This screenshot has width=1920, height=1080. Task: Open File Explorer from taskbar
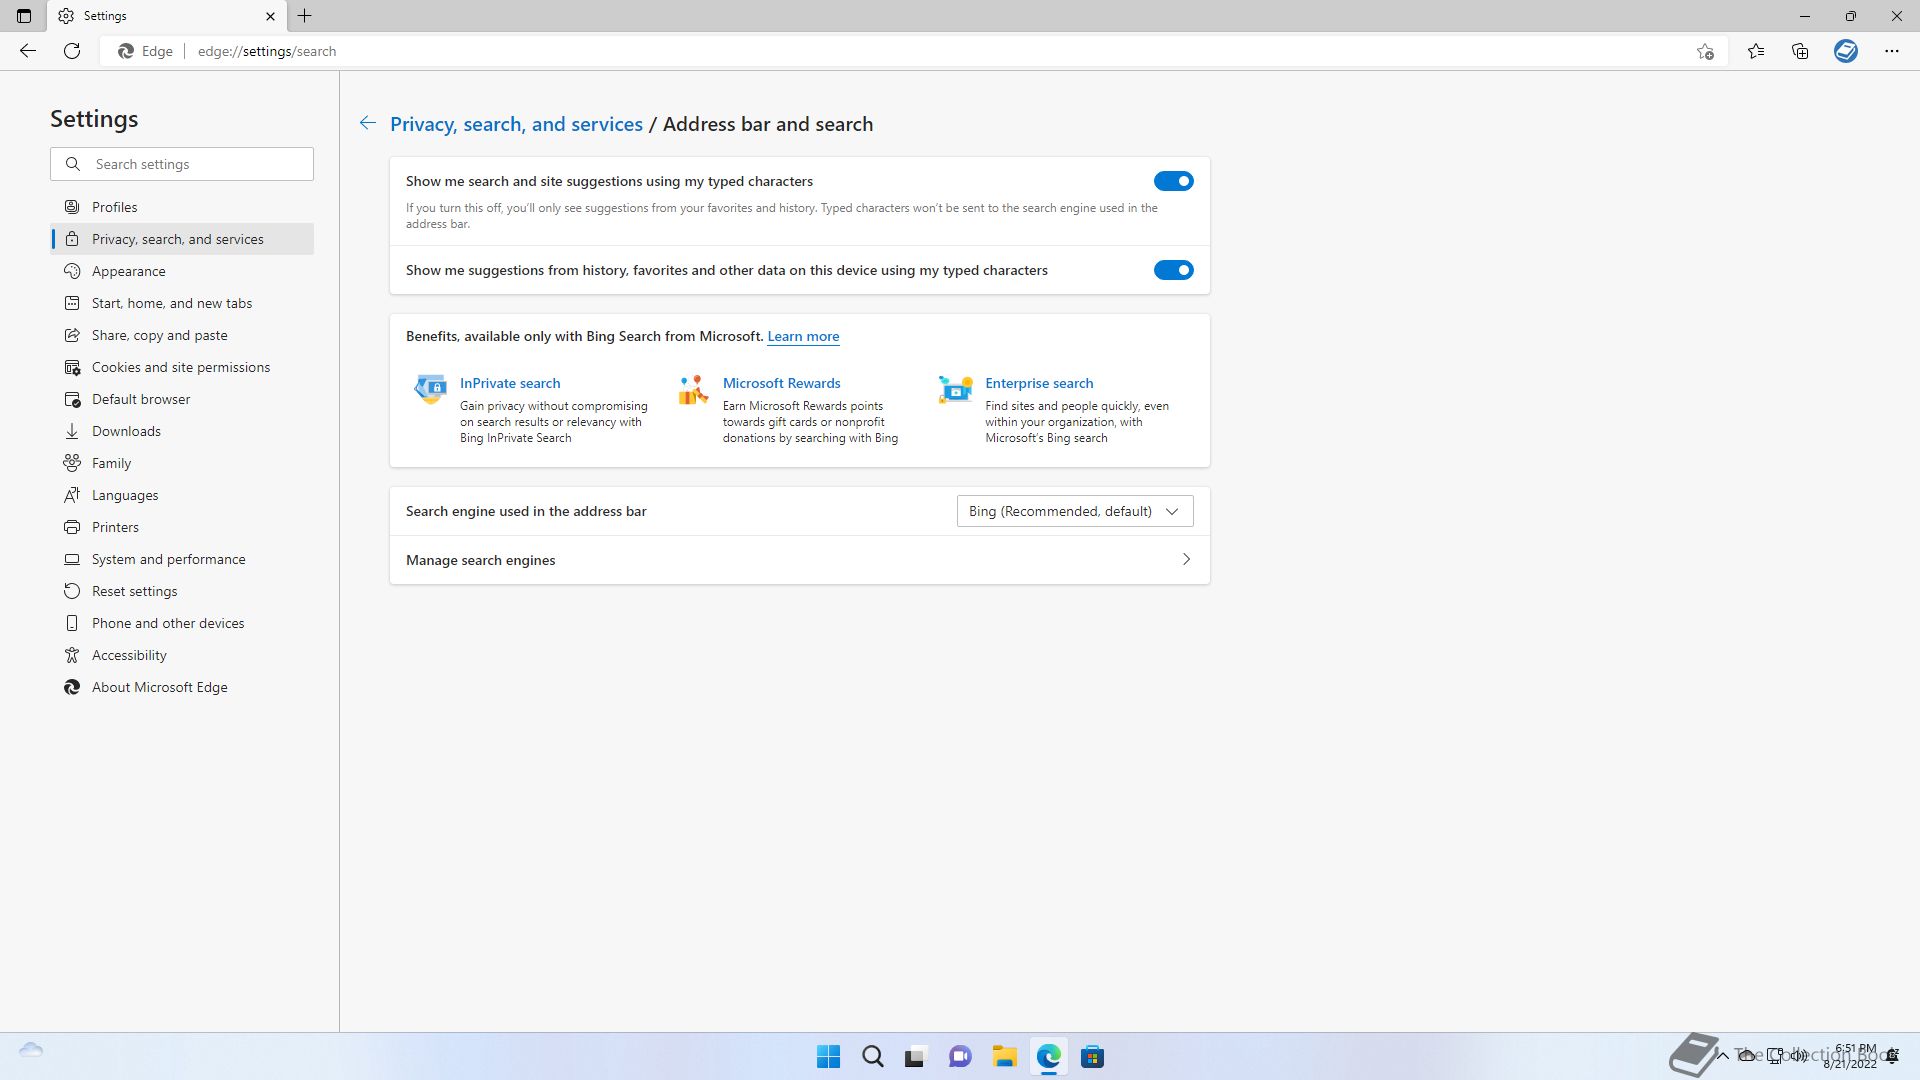tap(1004, 1056)
